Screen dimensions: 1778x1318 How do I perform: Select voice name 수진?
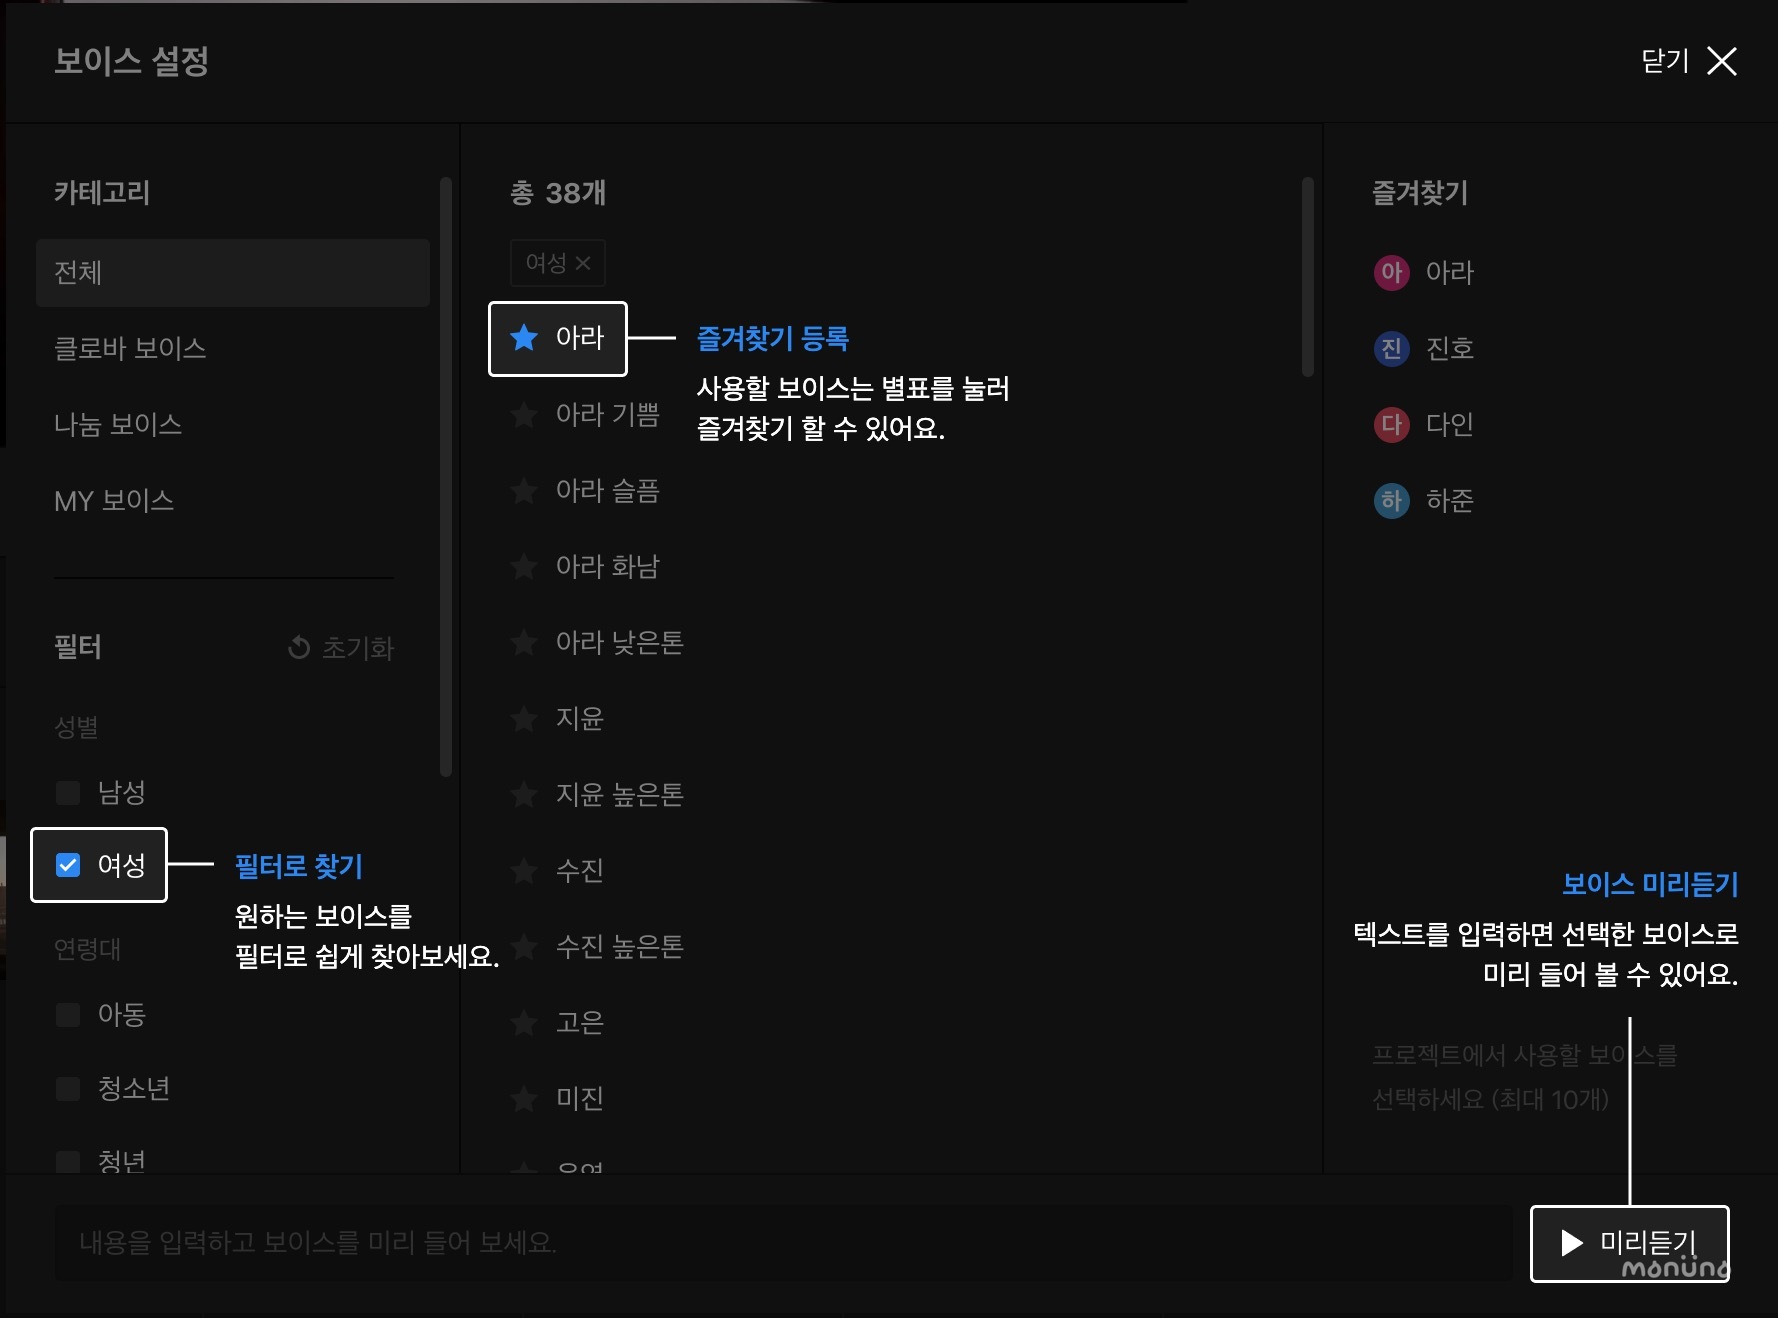click(580, 870)
